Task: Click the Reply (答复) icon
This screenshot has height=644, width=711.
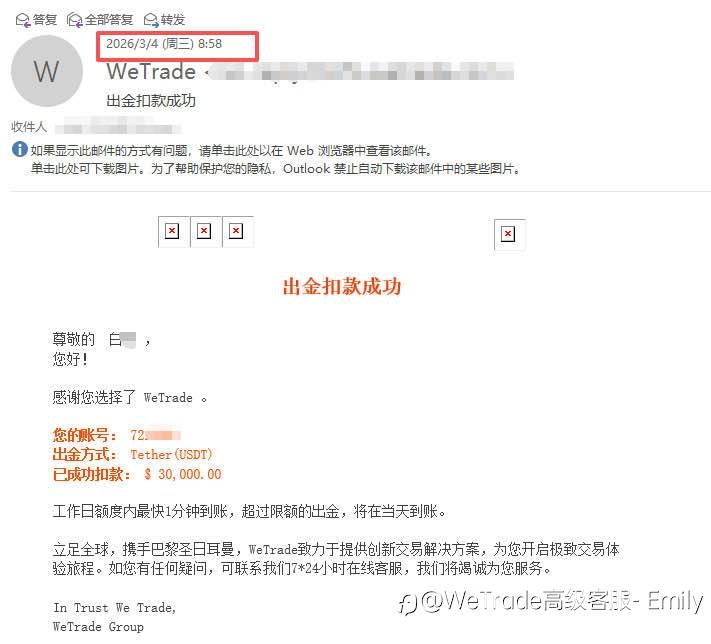Action: 23,20
